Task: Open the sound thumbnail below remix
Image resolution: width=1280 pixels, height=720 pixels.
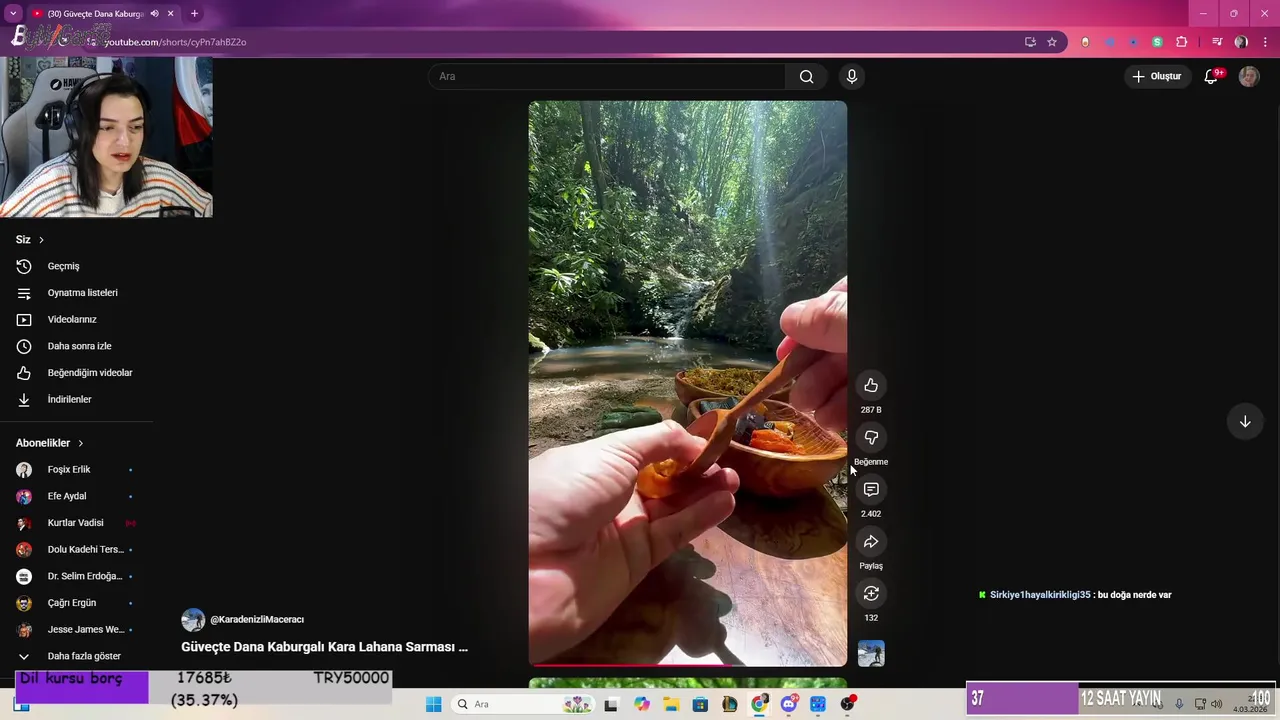Action: (x=871, y=654)
